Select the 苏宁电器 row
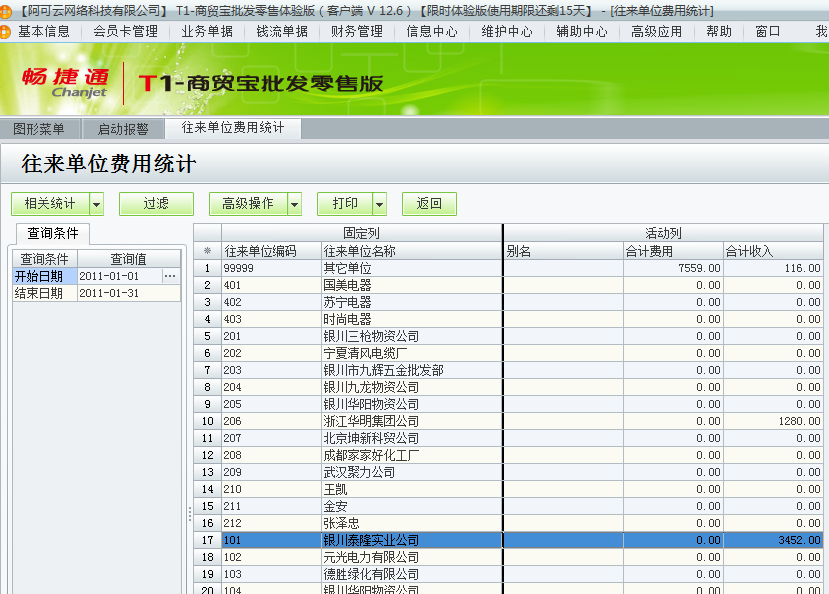829x594 pixels. pyautogui.click(x=509, y=302)
